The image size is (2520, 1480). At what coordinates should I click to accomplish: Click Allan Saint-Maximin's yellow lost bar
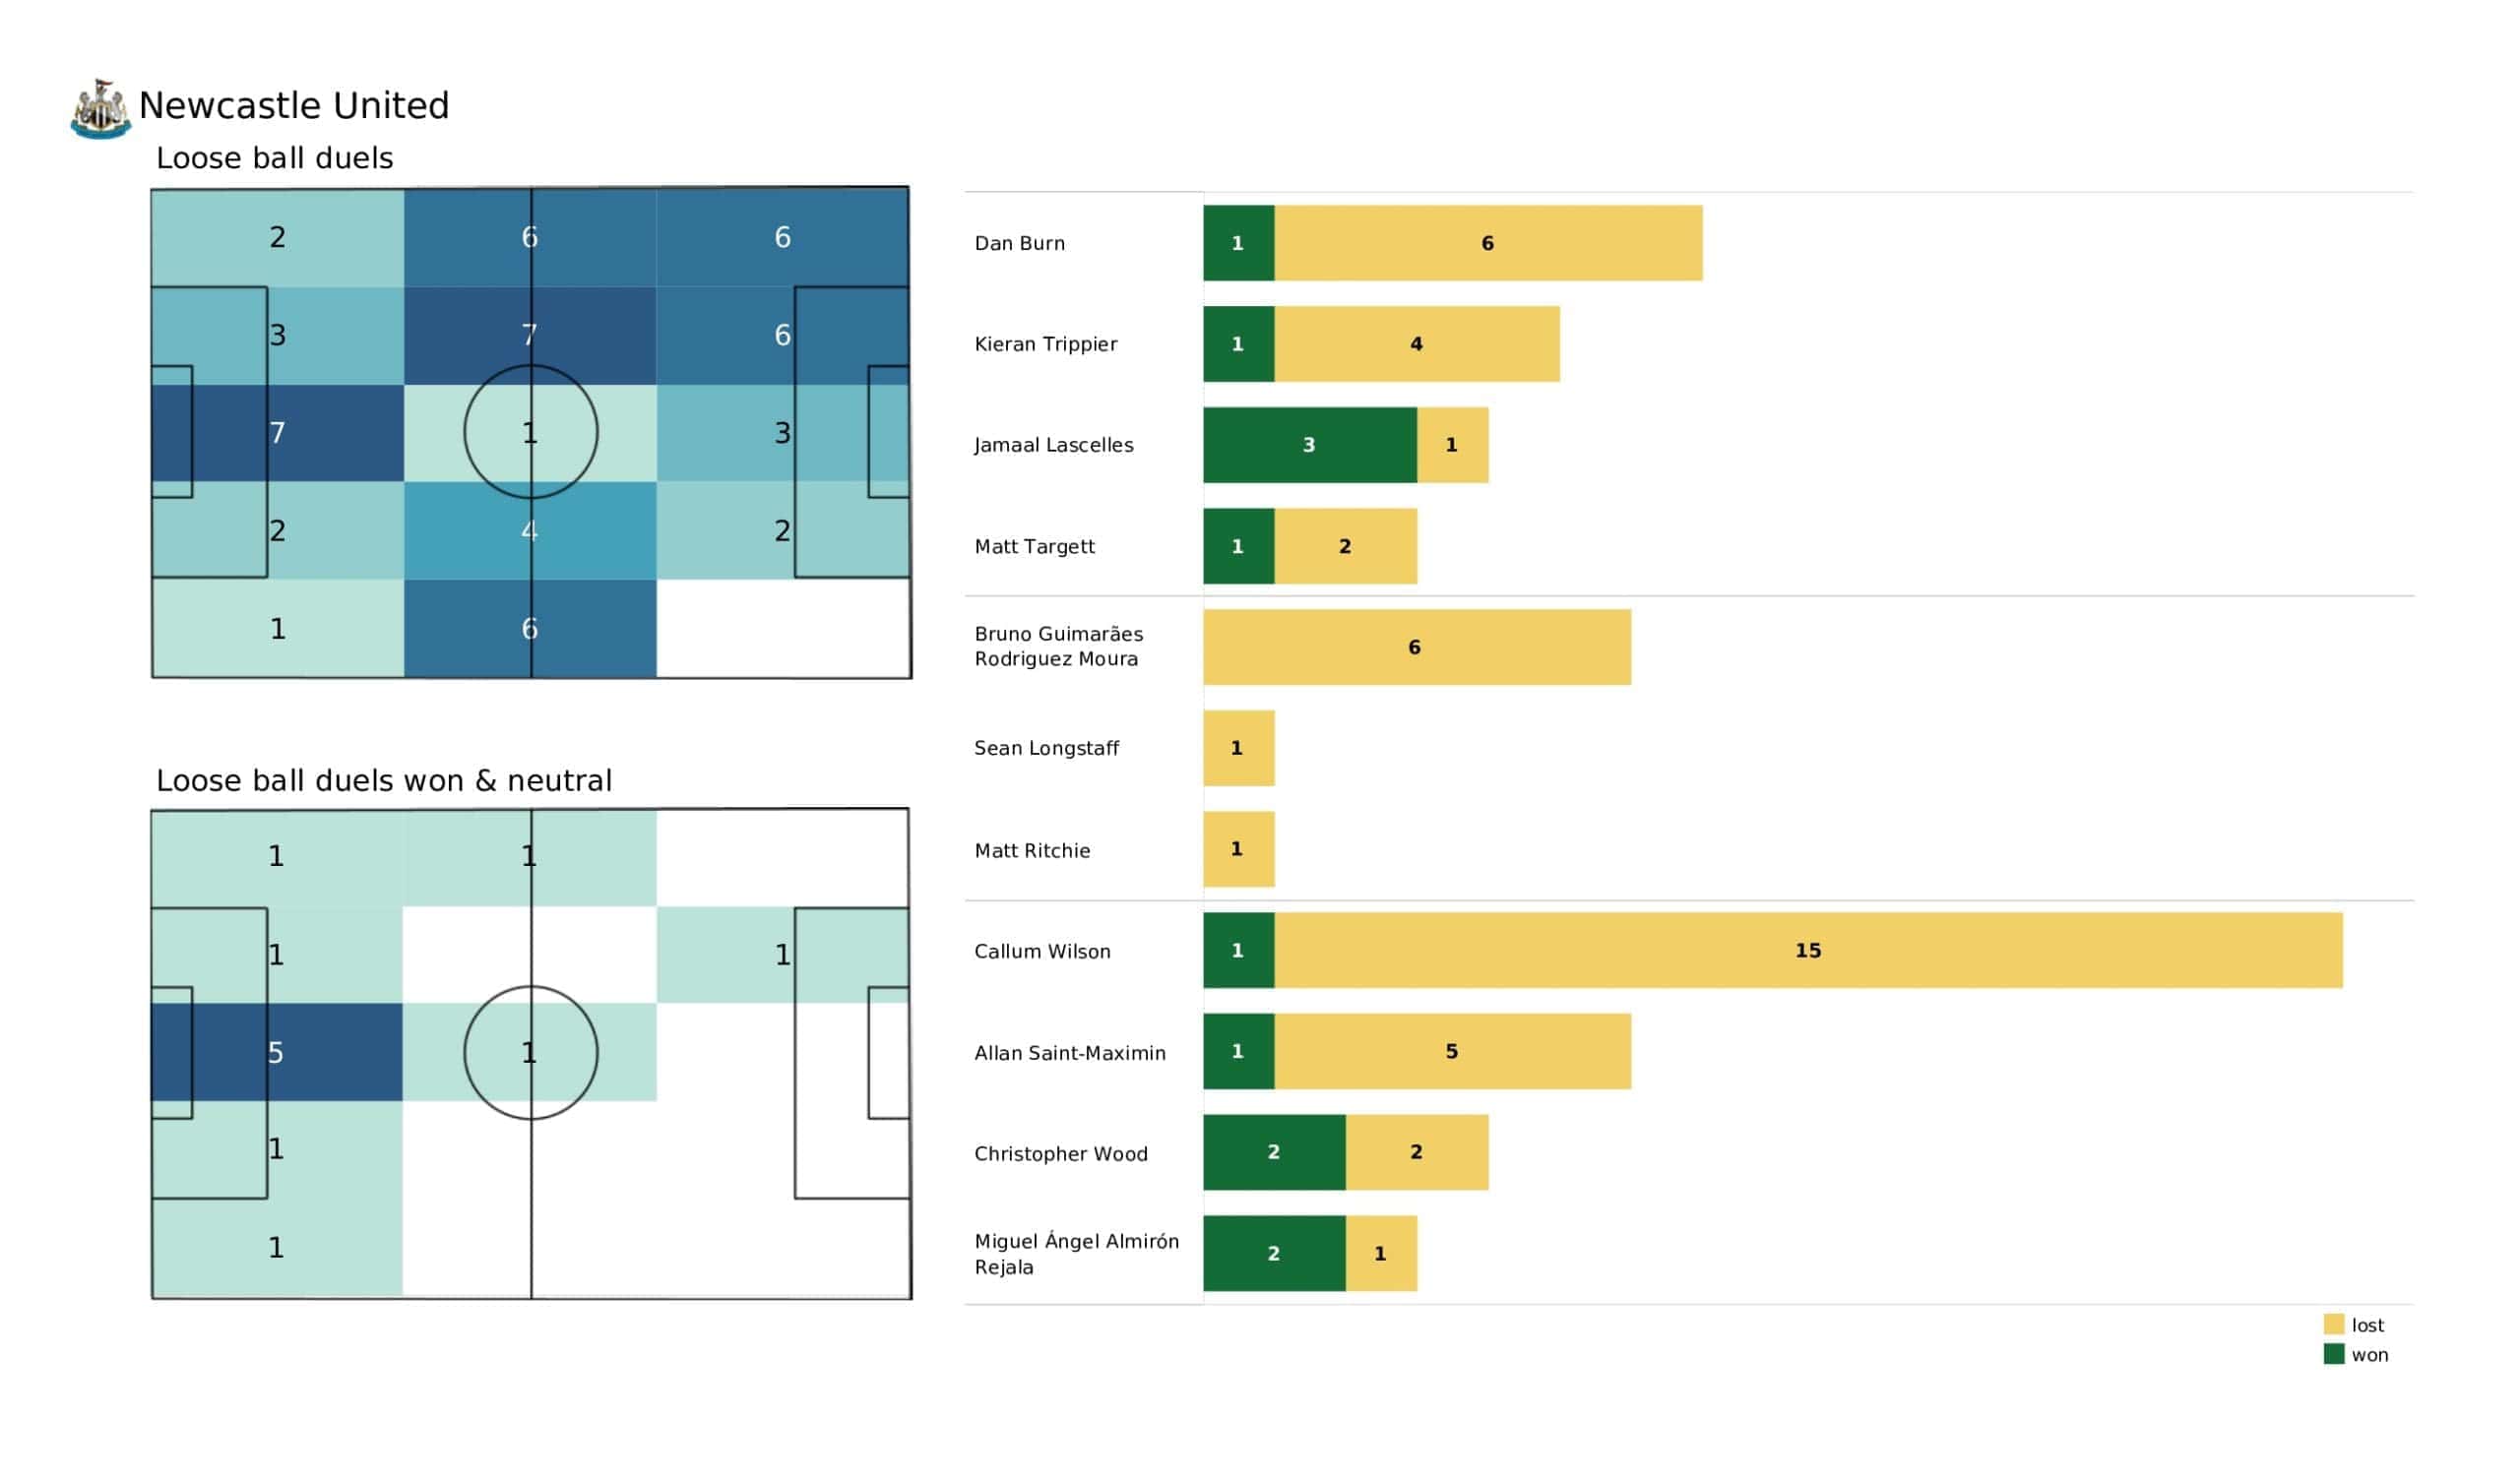[1452, 1051]
